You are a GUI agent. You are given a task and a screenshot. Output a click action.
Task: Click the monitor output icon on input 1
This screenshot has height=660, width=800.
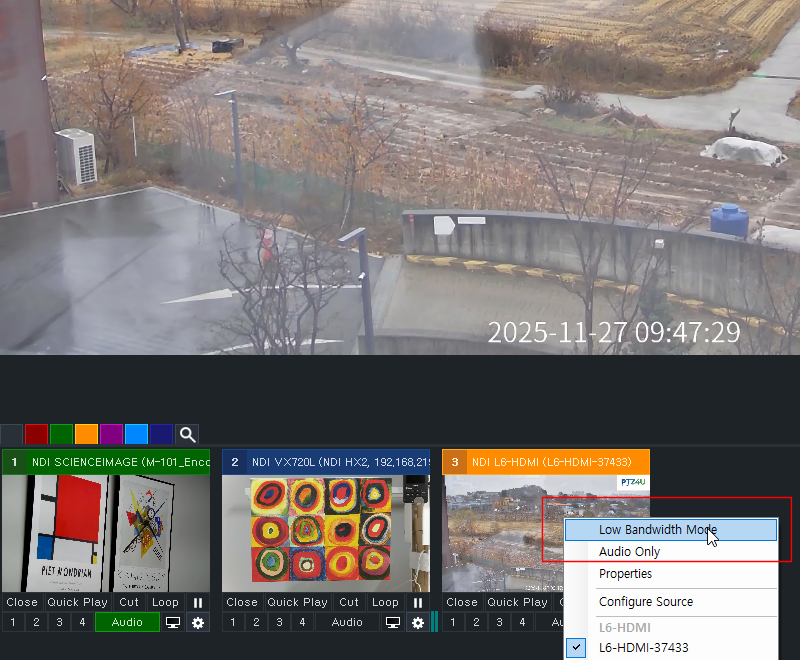click(x=173, y=623)
